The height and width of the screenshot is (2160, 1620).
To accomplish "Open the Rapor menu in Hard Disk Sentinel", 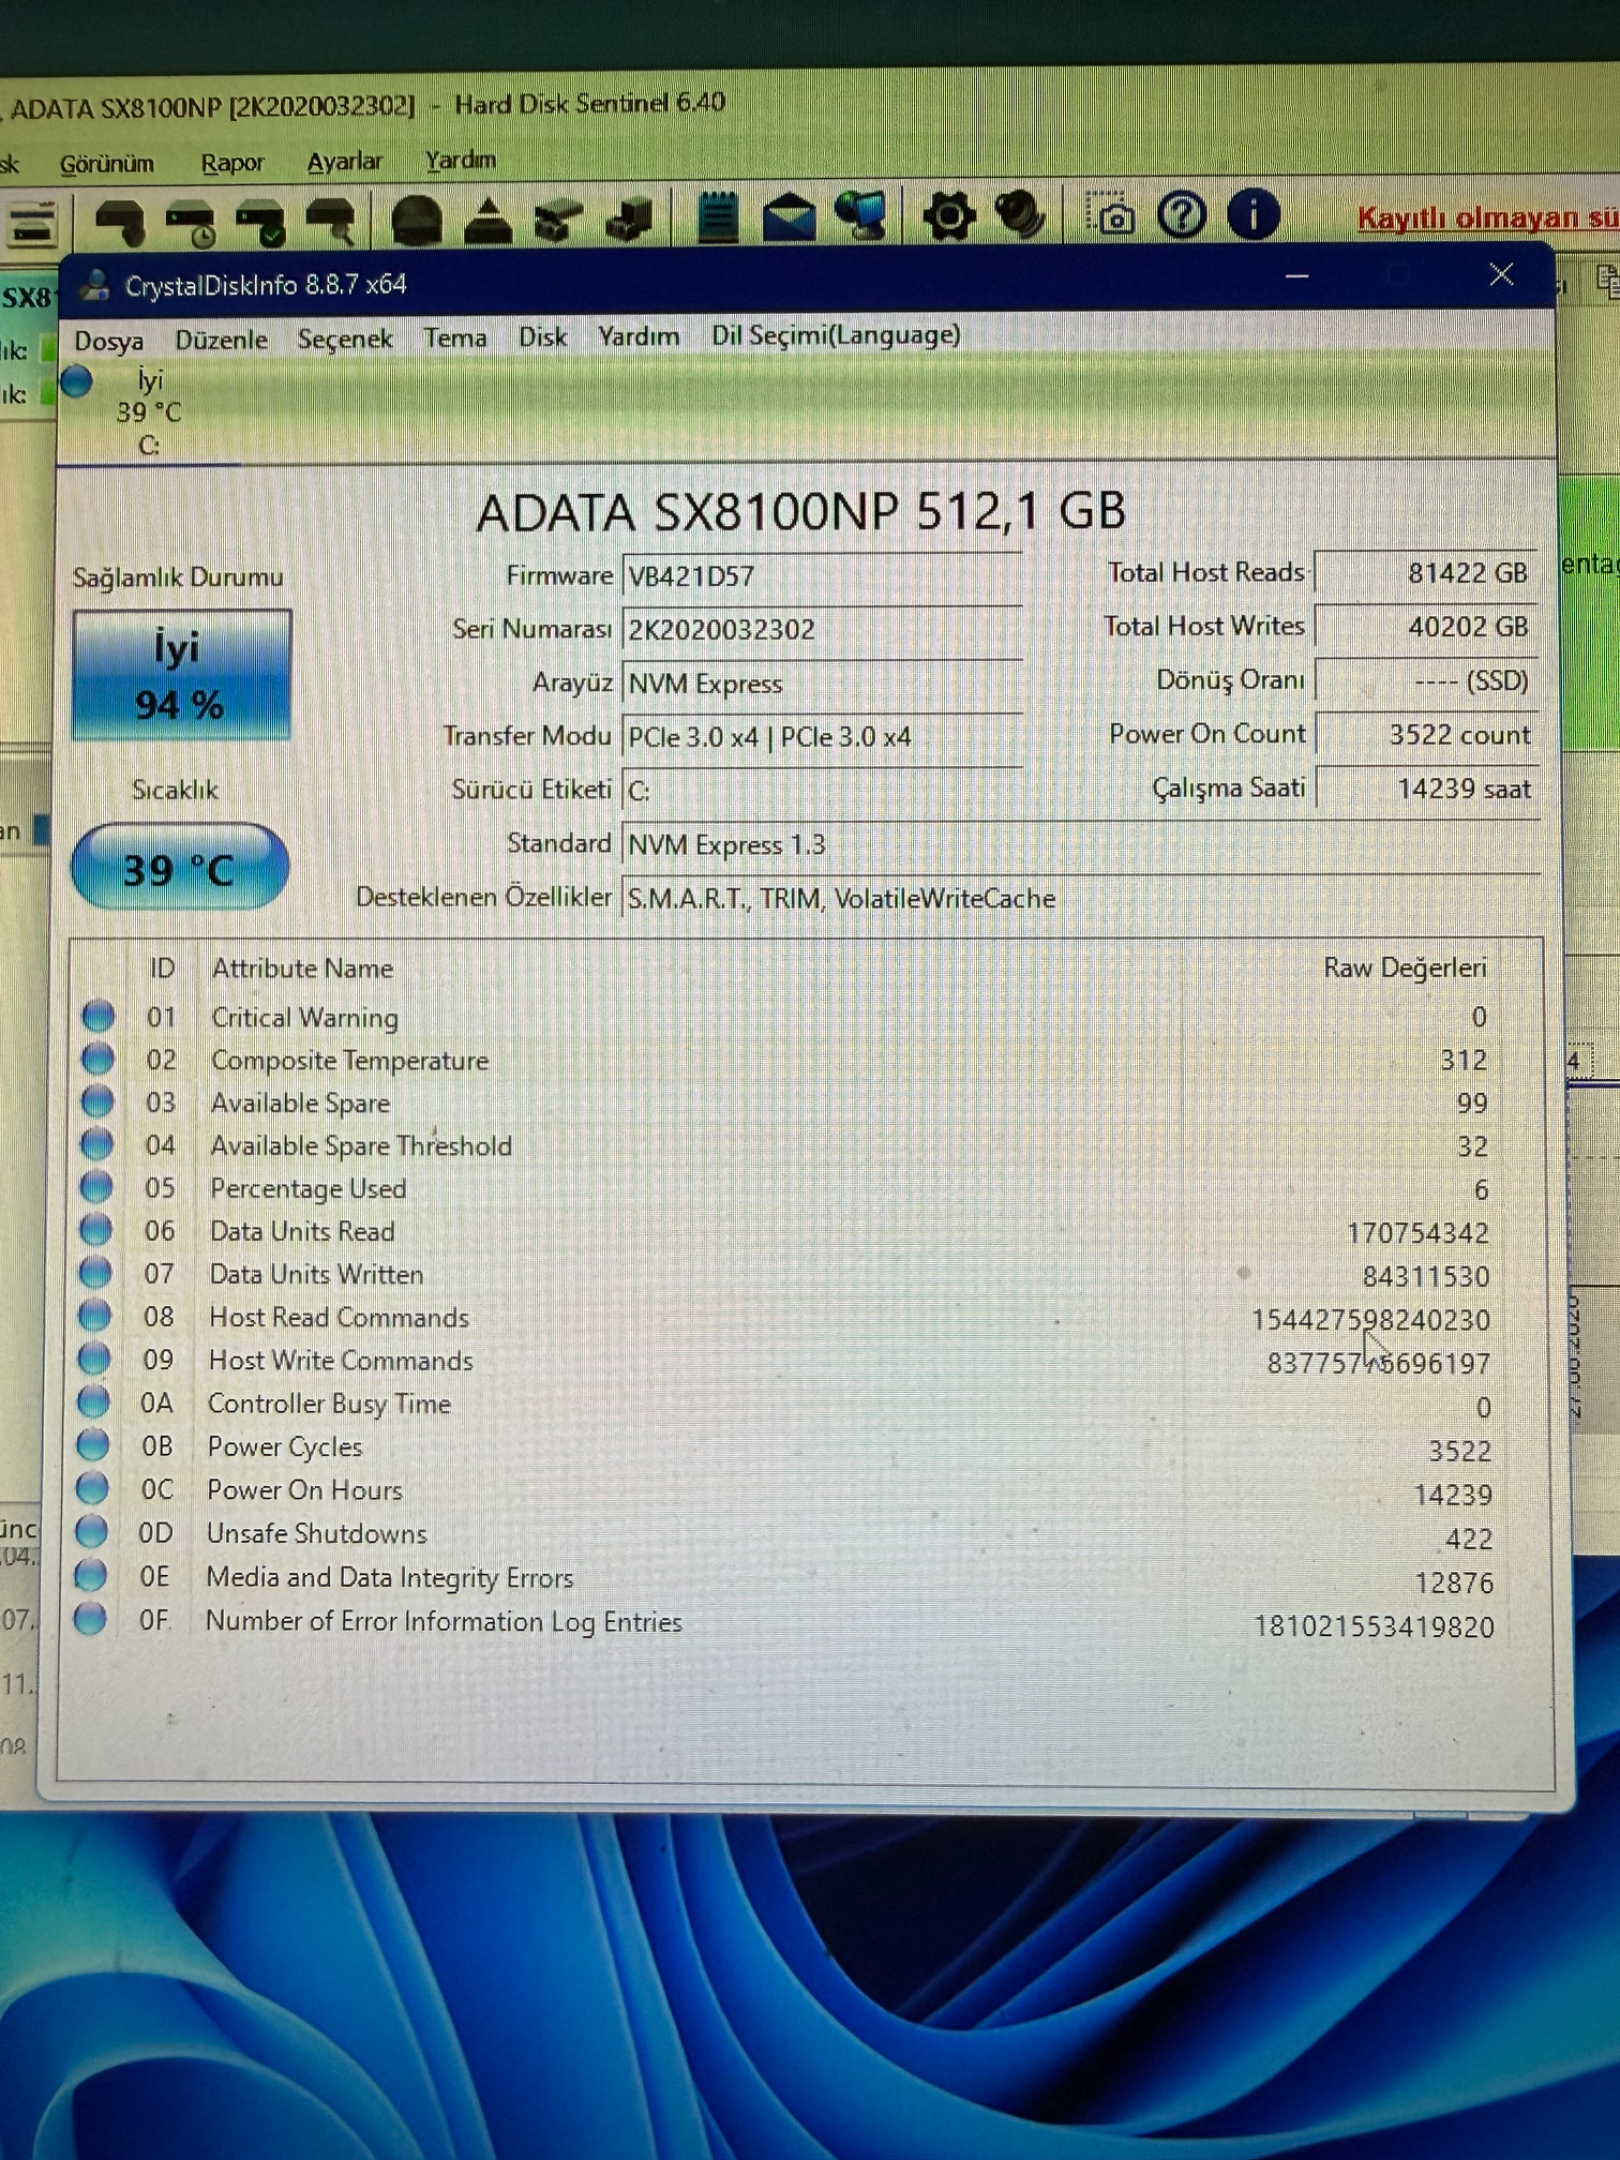I will [232, 163].
